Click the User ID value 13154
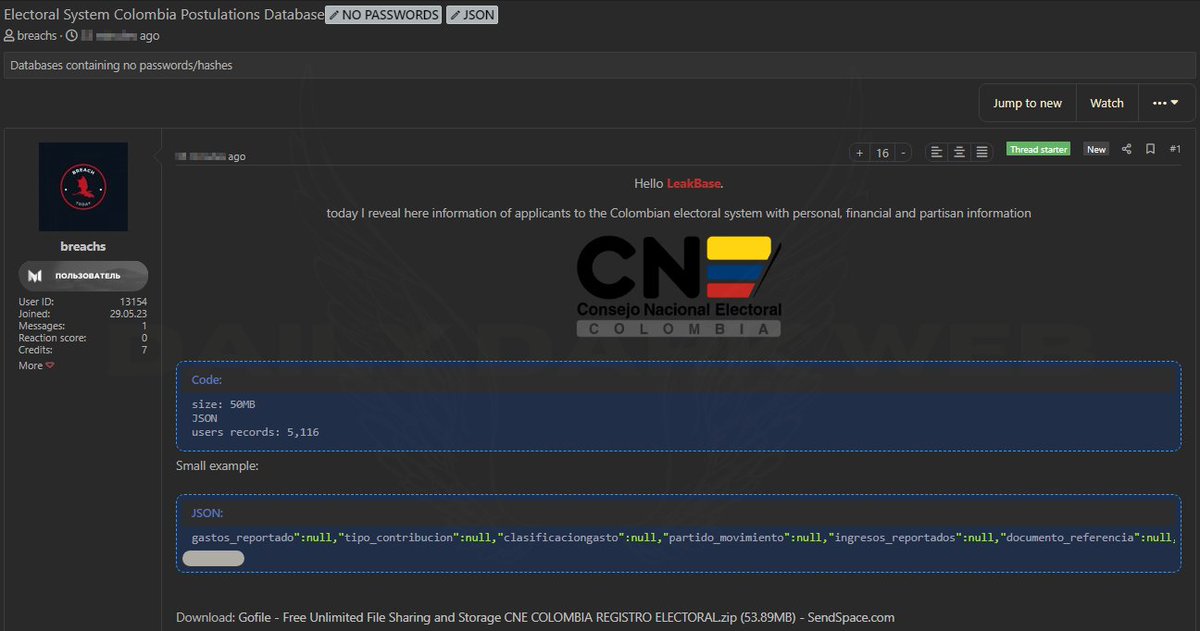The height and width of the screenshot is (631, 1200). tap(132, 302)
